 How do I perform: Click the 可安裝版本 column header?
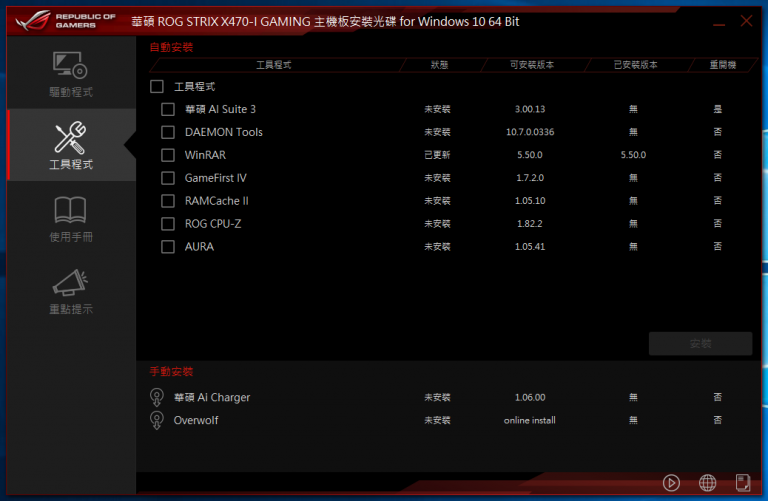point(532,65)
